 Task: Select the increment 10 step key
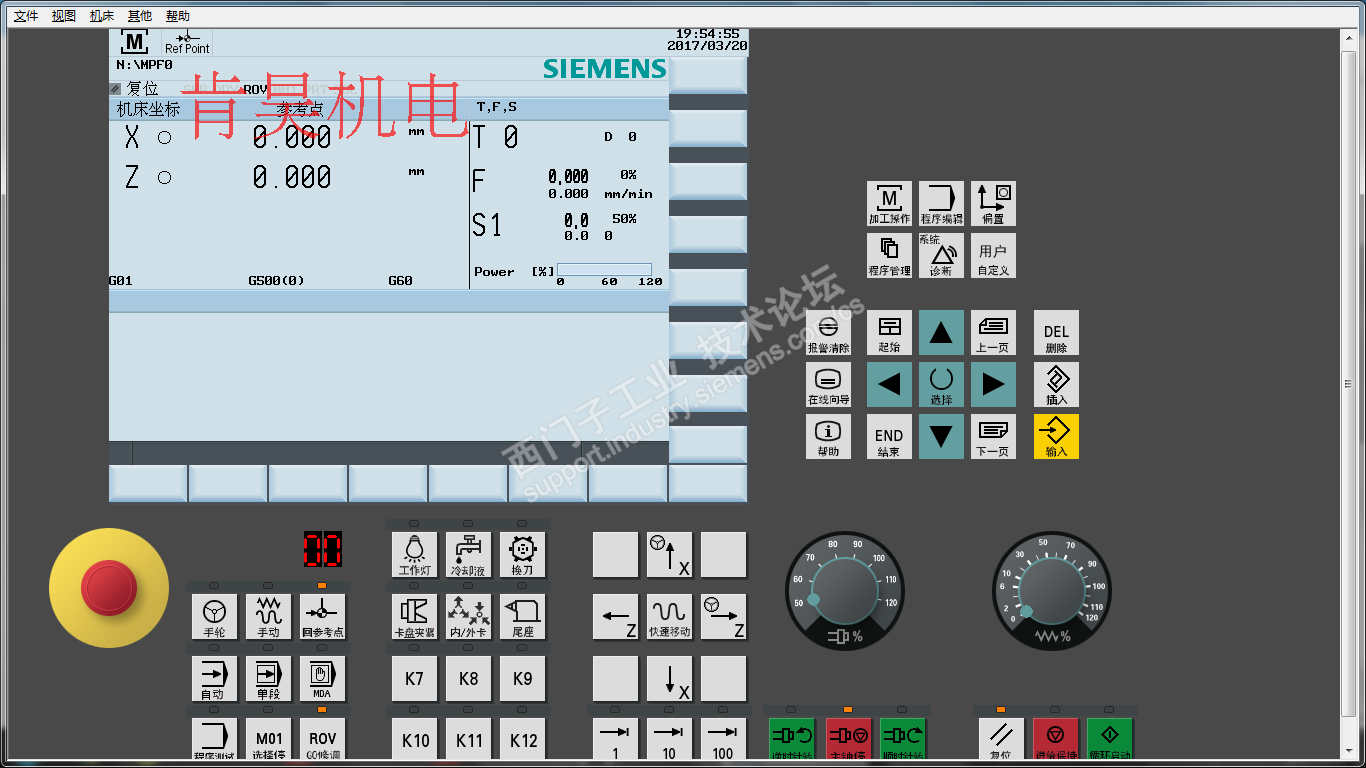tap(669, 739)
